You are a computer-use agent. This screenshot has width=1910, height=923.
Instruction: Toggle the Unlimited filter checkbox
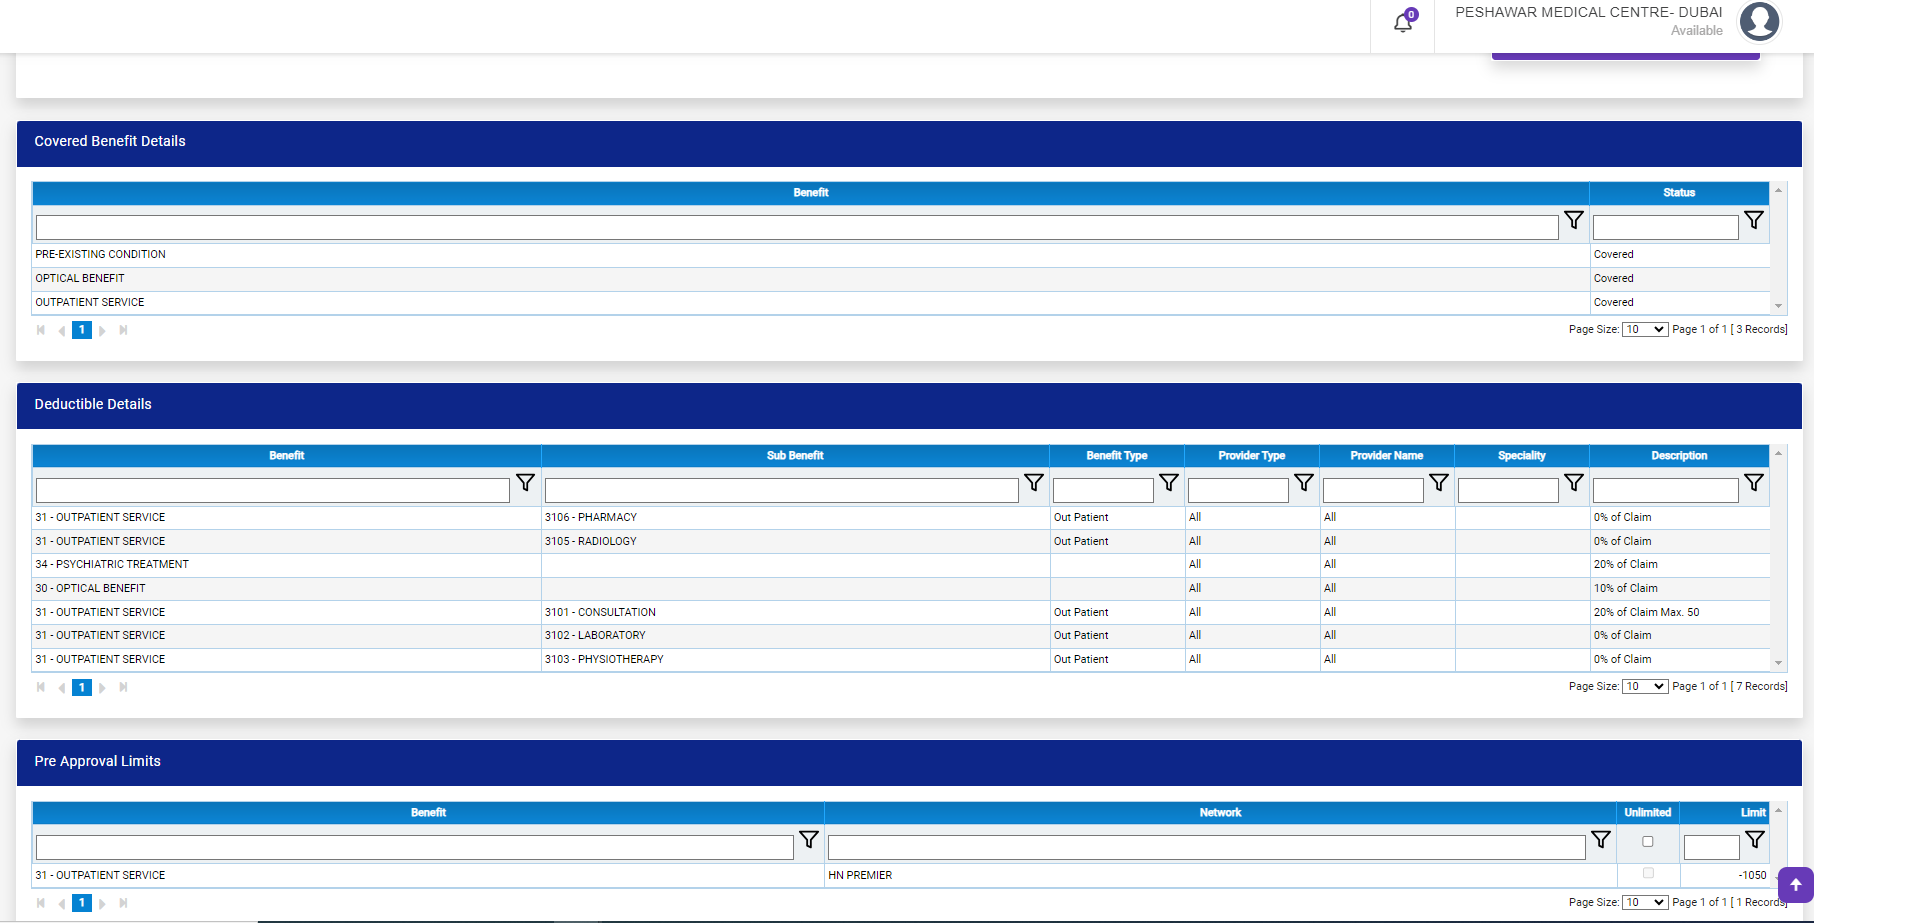click(x=1648, y=842)
